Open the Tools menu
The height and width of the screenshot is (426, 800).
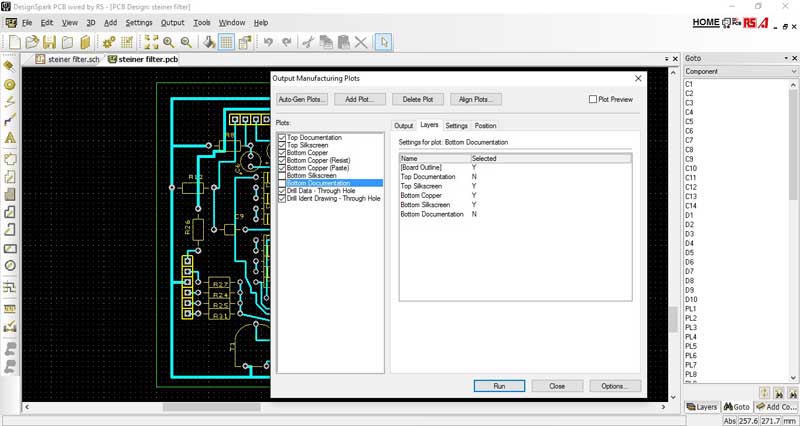(202, 23)
